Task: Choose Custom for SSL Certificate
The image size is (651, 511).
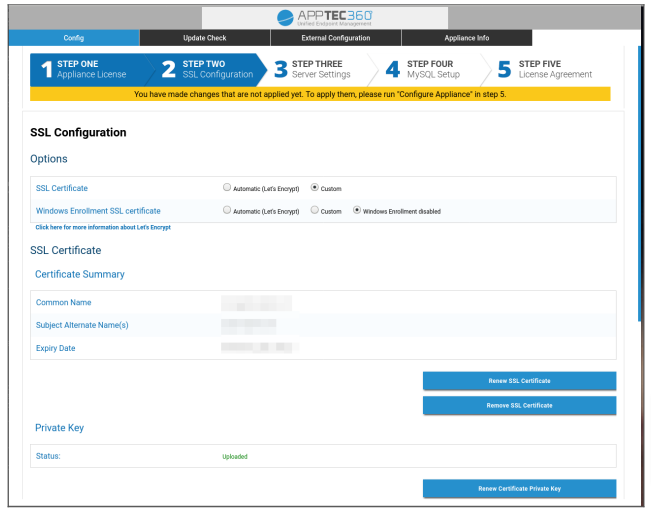Action: pos(315,187)
